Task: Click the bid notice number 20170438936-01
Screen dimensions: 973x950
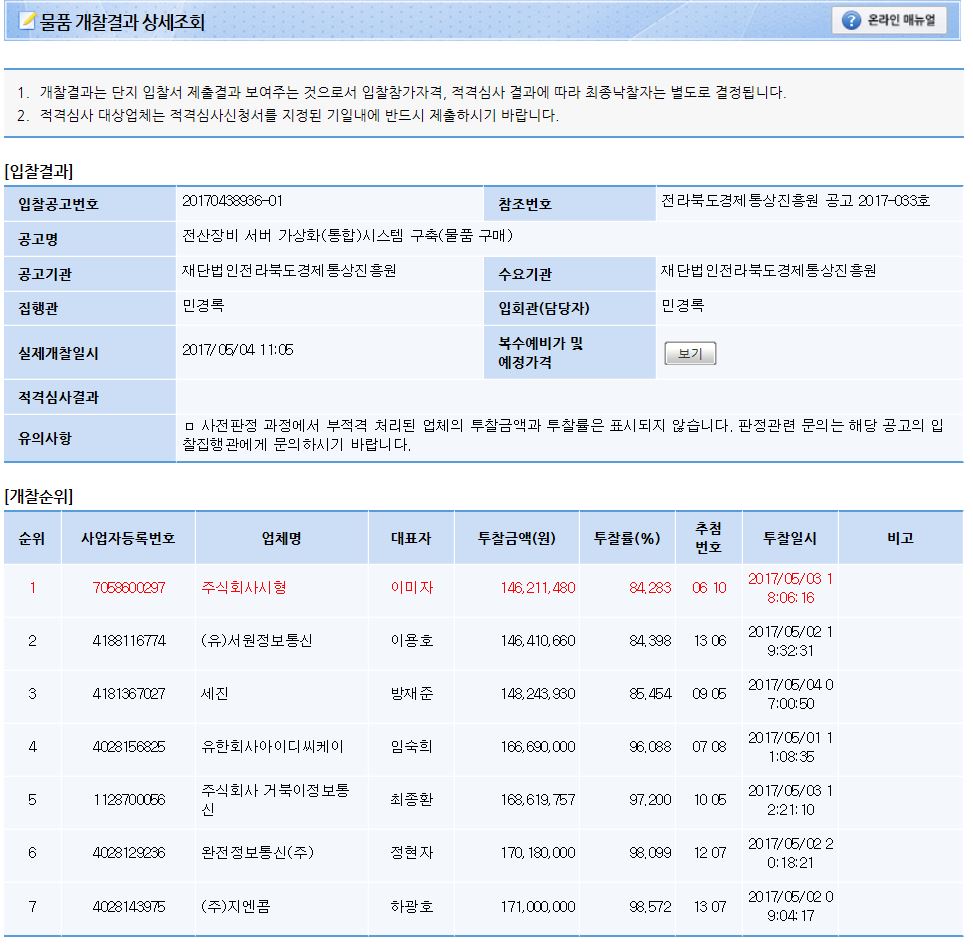Action: pyautogui.click(x=233, y=201)
